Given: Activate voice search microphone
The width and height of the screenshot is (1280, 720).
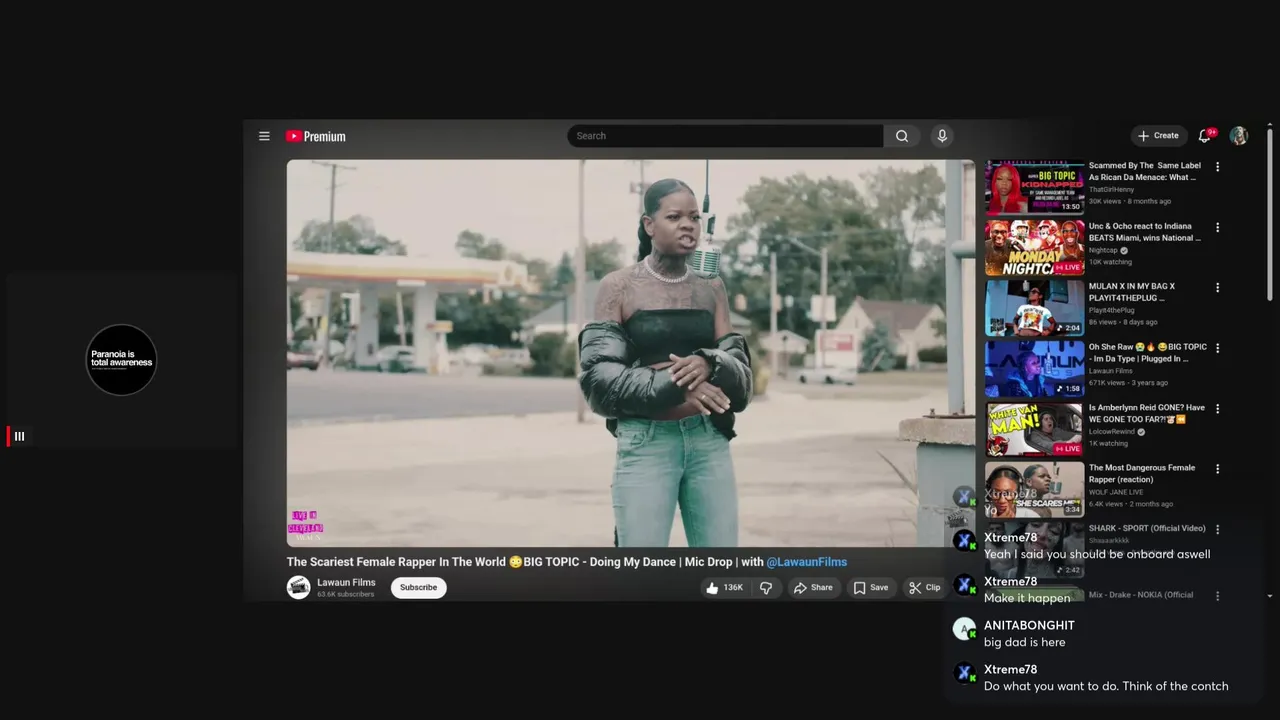Looking at the screenshot, I should click(x=942, y=136).
